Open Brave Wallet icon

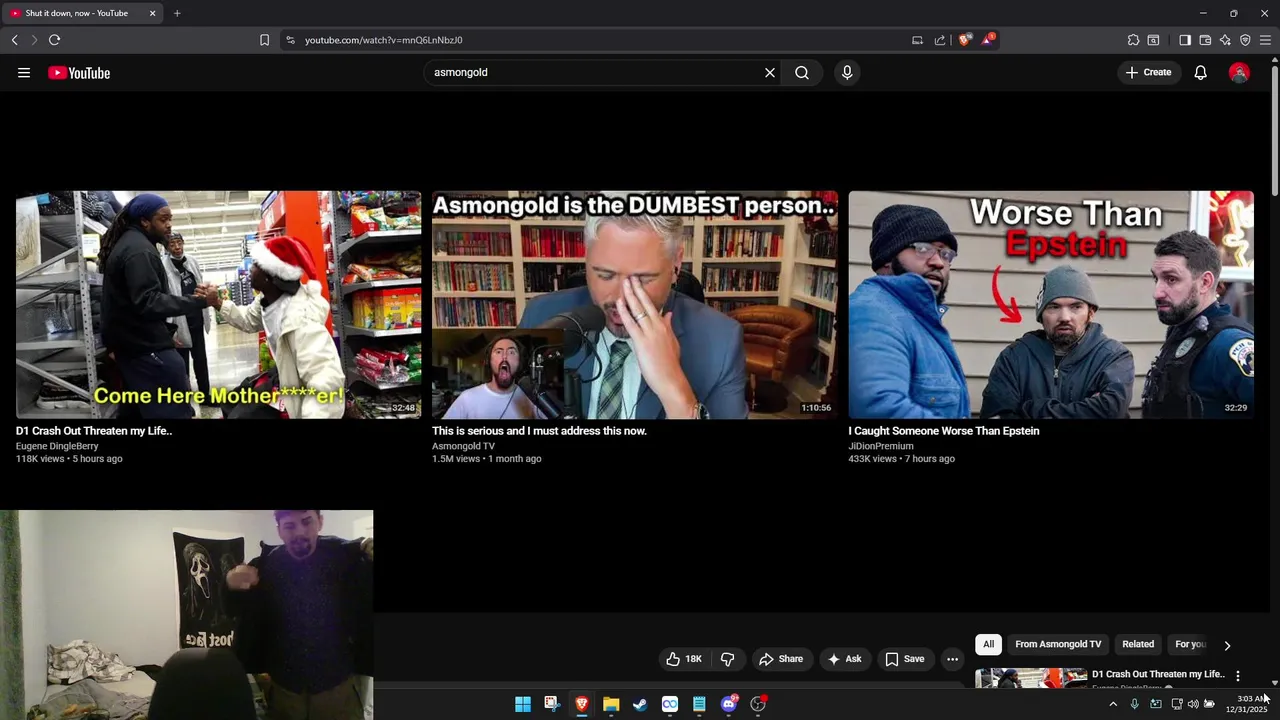[x=1205, y=40]
